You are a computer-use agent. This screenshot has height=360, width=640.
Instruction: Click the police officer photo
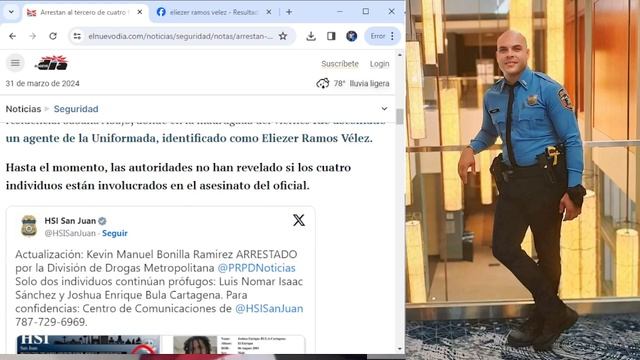click(x=523, y=180)
